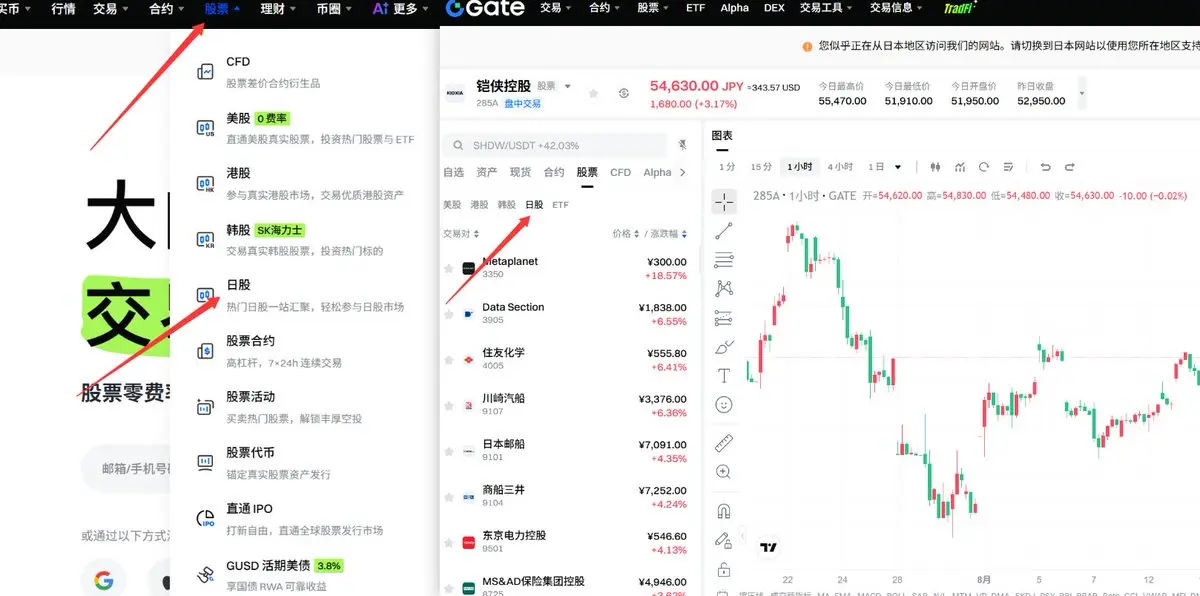The height and width of the screenshot is (596, 1200).
Task: Select 日股 stock sub-tab
Action: click(x=534, y=204)
